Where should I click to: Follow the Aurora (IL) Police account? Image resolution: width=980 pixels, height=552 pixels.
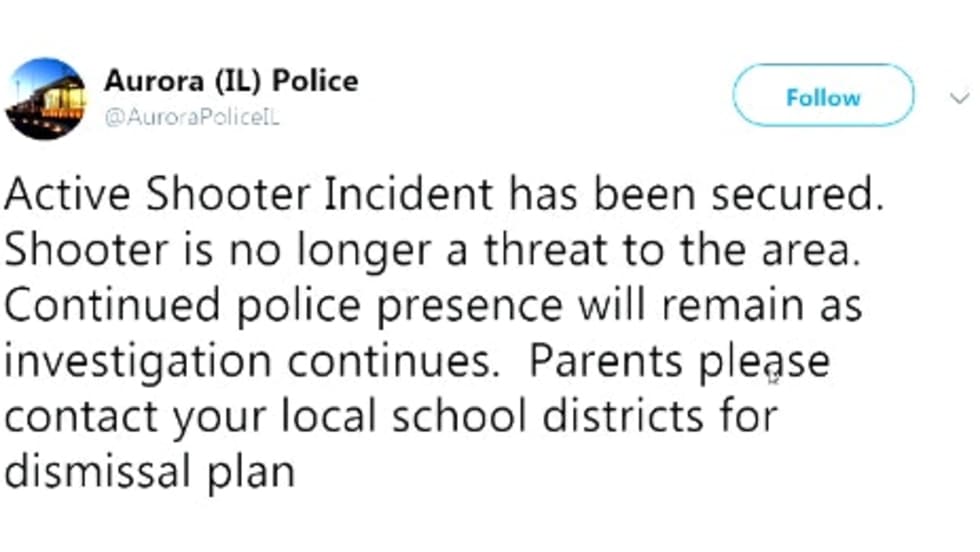click(x=823, y=96)
